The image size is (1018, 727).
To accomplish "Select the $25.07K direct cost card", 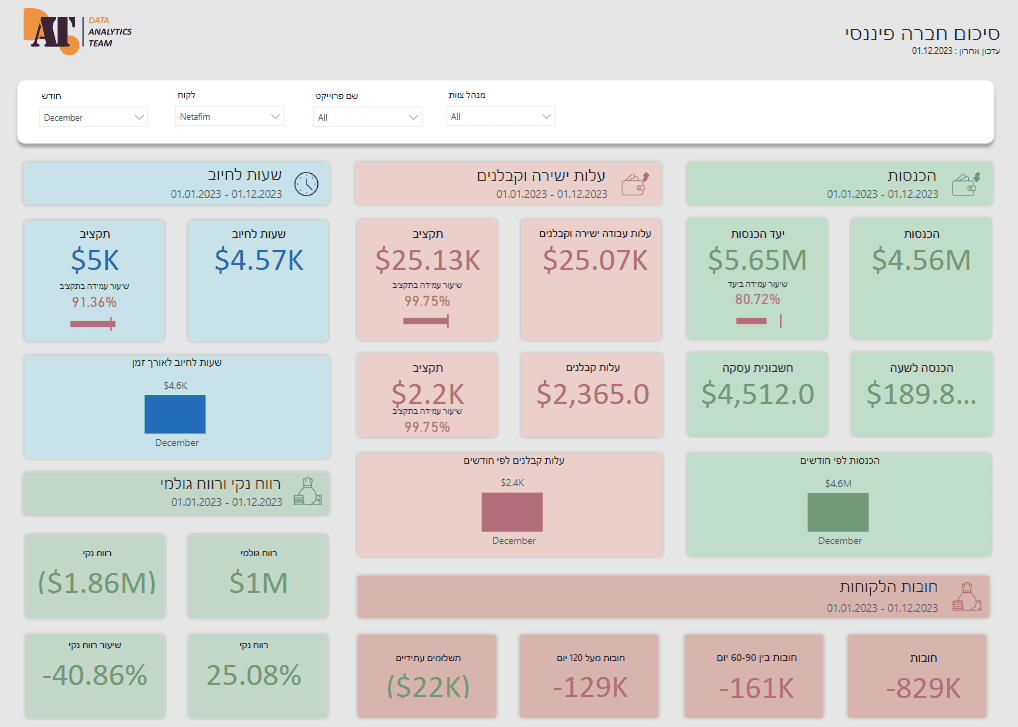I will click(591, 280).
